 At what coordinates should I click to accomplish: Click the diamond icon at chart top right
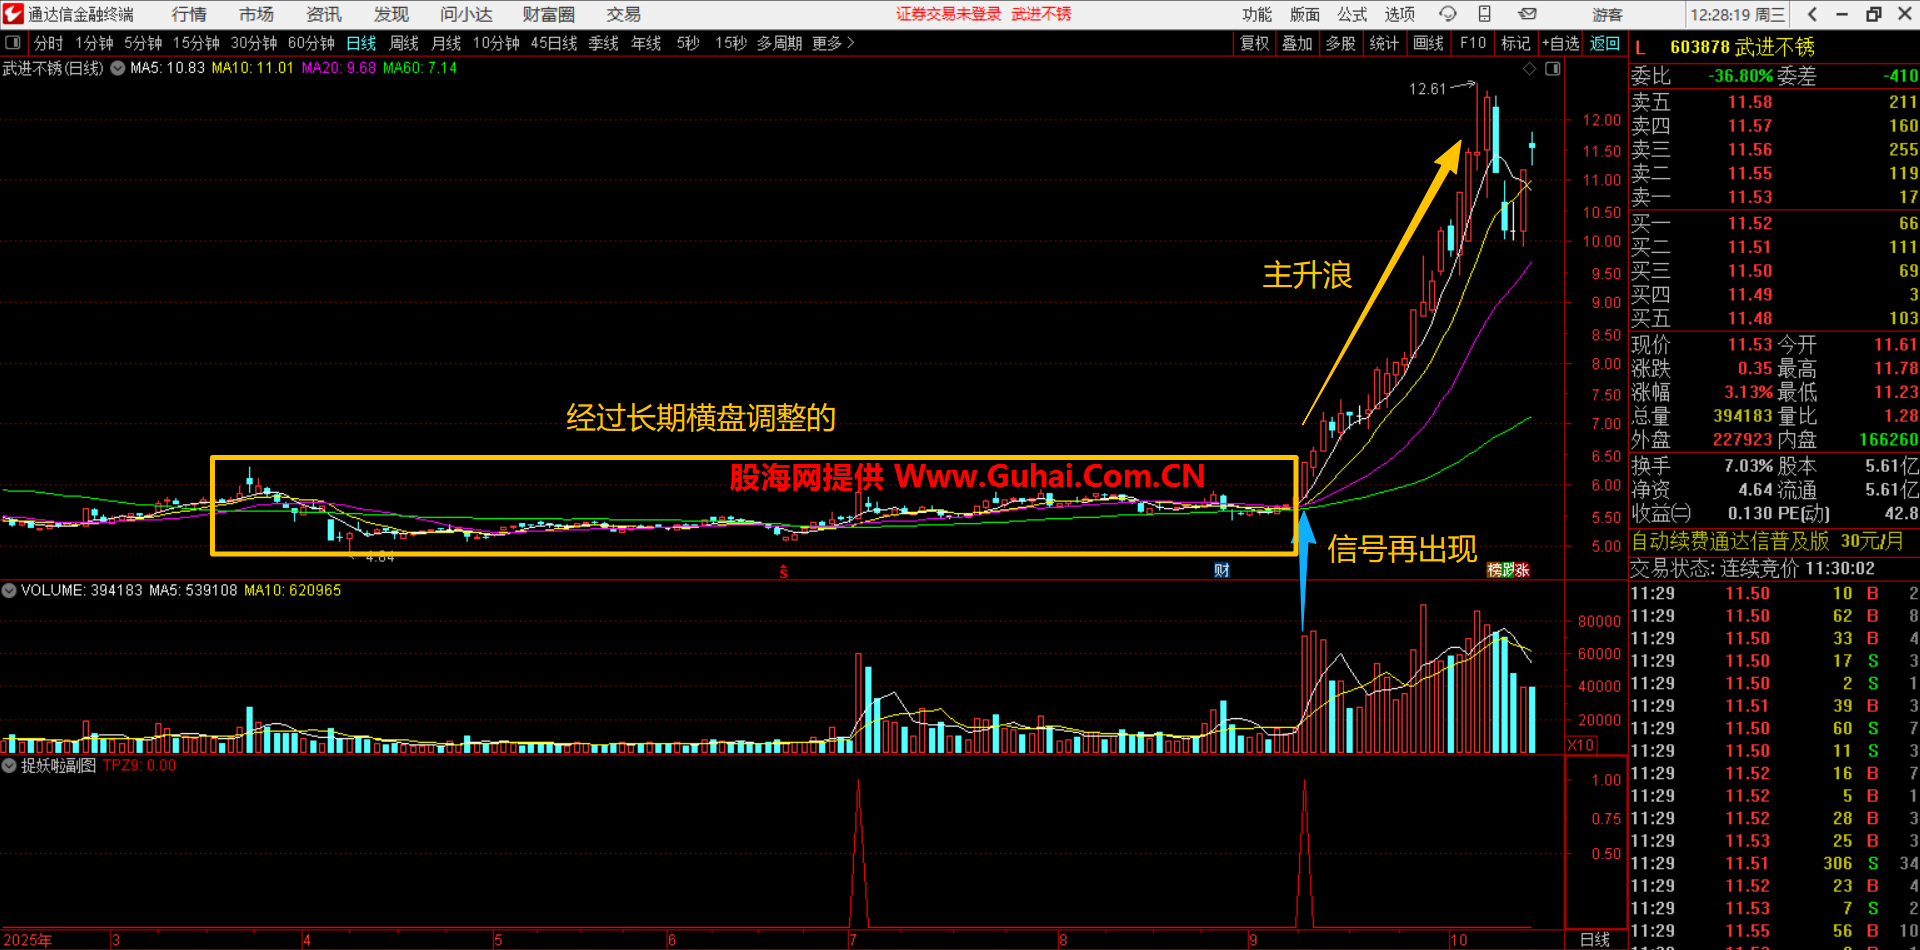tap(1529, 69)
